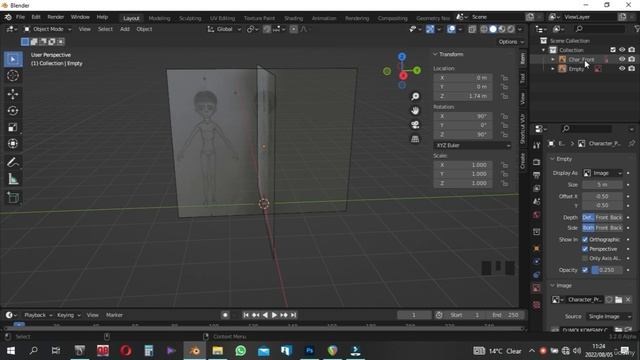Screen dimensions: 640x360
Task: Click the current frame number field
Action: [414, 315]
